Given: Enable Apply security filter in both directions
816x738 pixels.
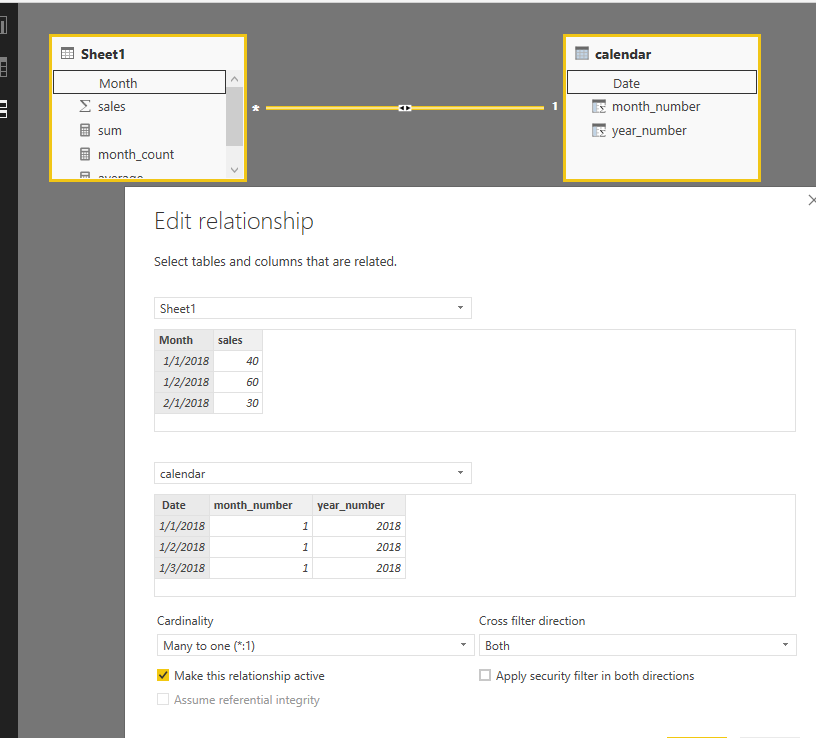Looking at the screenshot, I should coord(484,675).
